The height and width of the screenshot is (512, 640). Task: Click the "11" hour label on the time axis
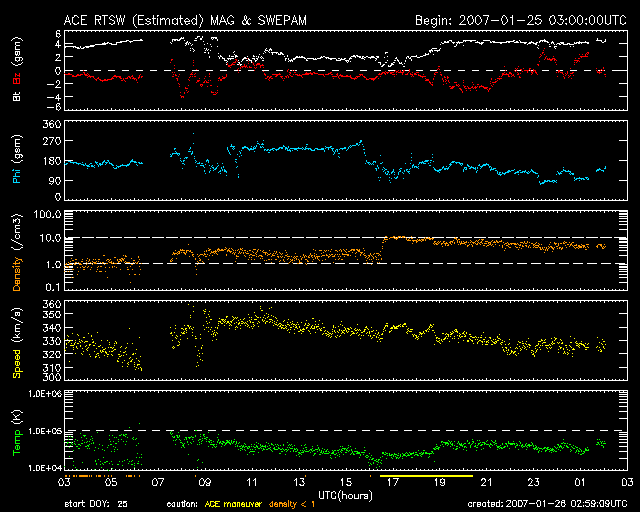tap(252, 482)
